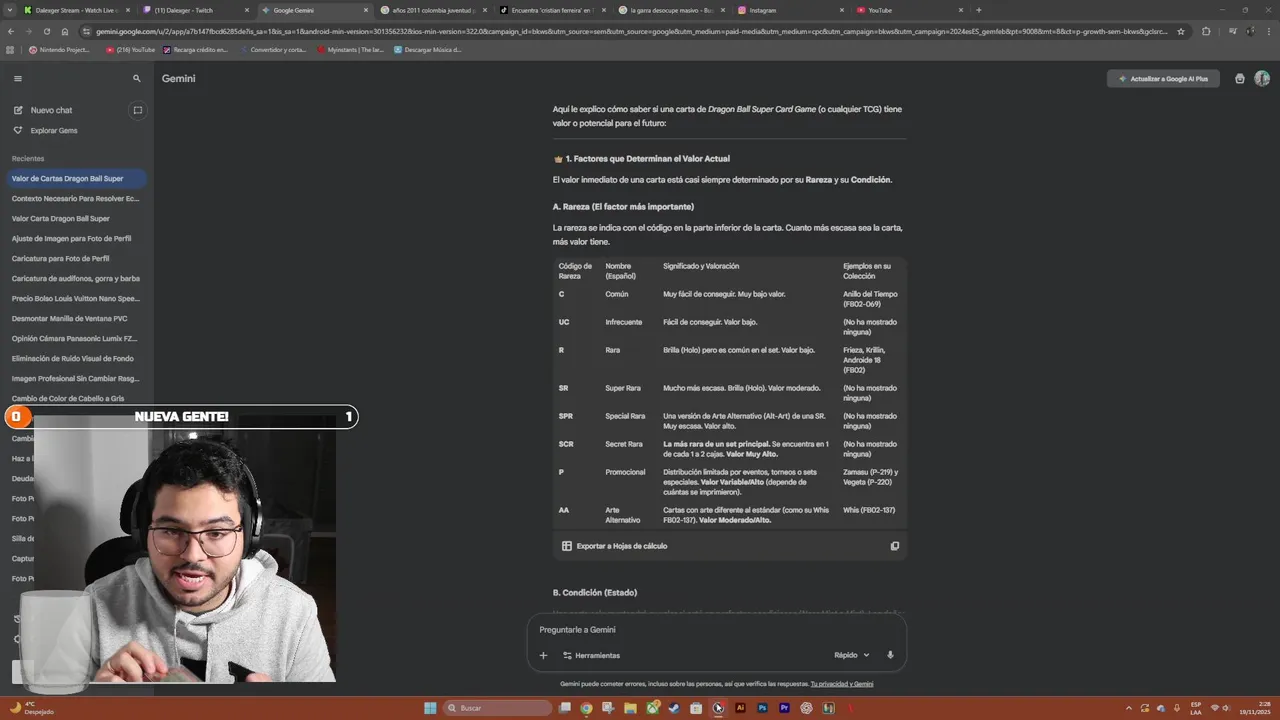Open chat Valor Carta Dragon Ball Super

[74, 218]
